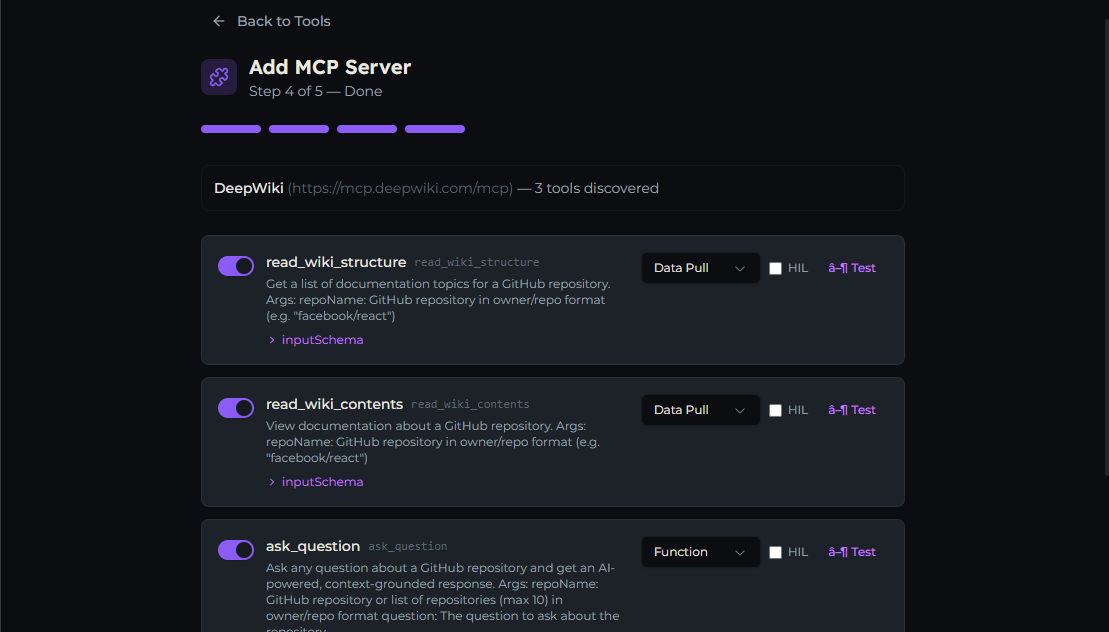This screenshot has width=1109, height=632.
Task: Turn off the ask_question toggle
Action: point(236,550)
